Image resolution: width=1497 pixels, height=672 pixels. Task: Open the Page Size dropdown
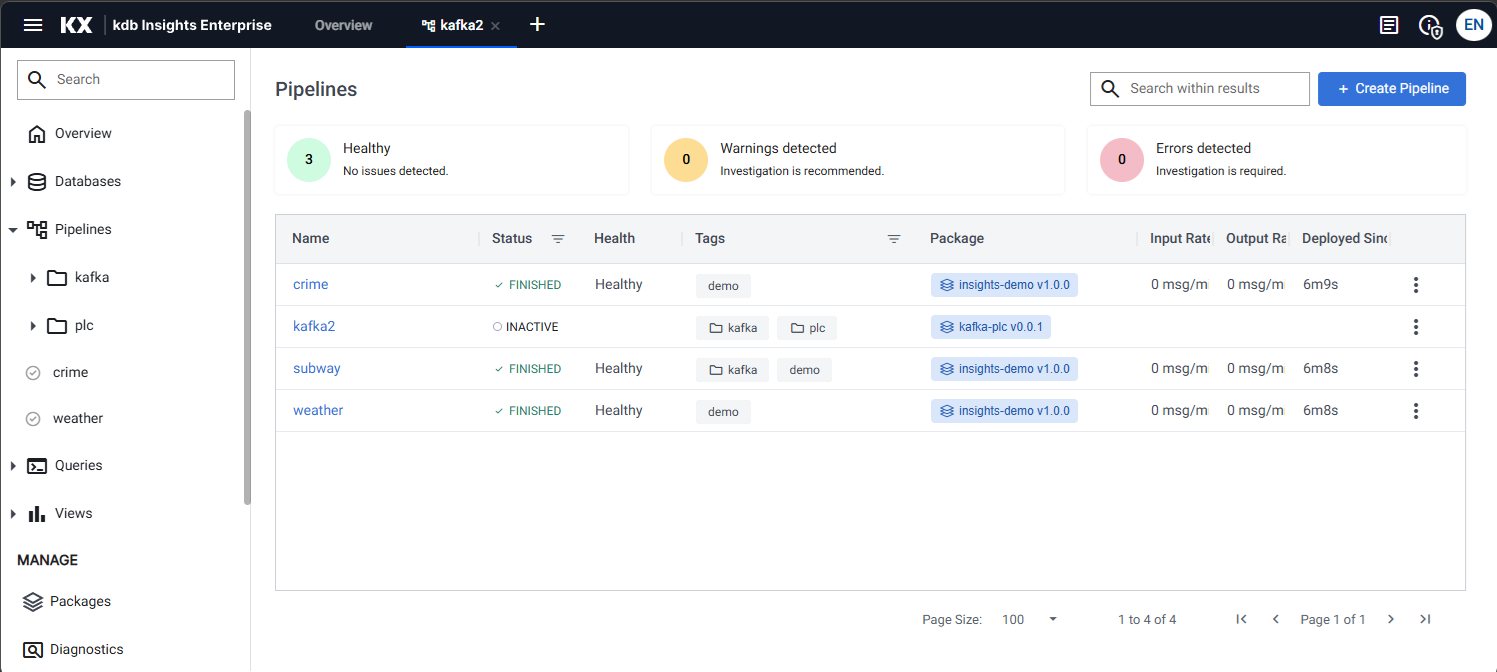tap(1031, 620)
